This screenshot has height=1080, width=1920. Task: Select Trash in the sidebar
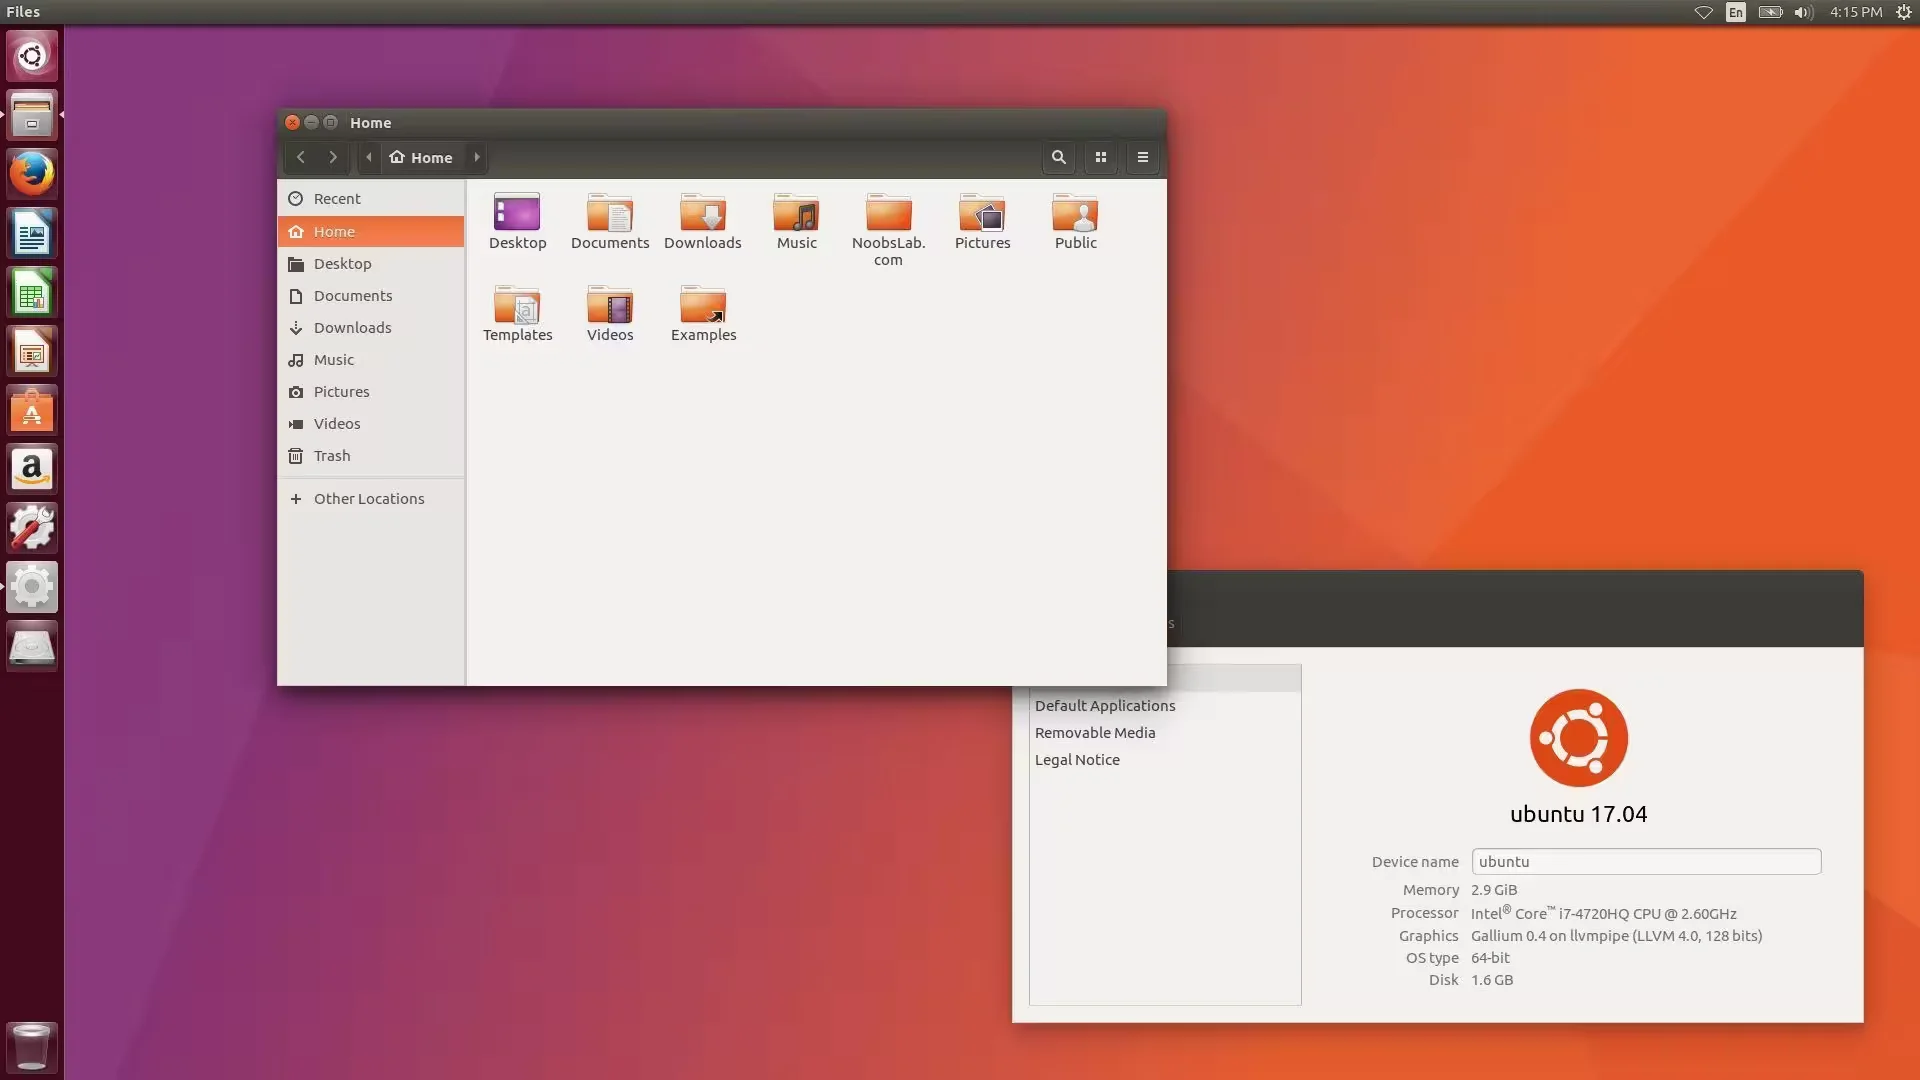(332, 456)
